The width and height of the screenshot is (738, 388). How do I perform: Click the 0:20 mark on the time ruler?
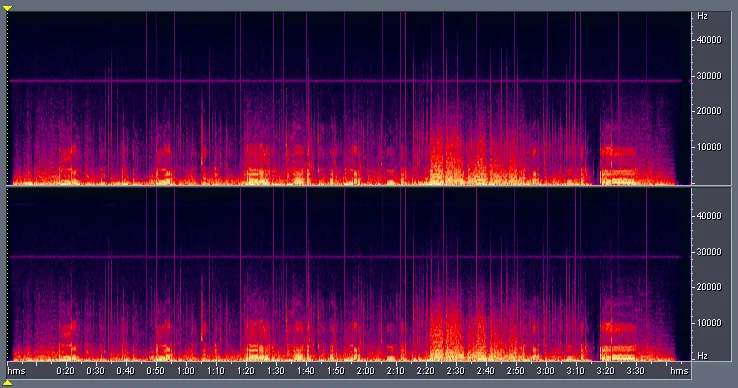pyautogui.click(x=65, y=371)
